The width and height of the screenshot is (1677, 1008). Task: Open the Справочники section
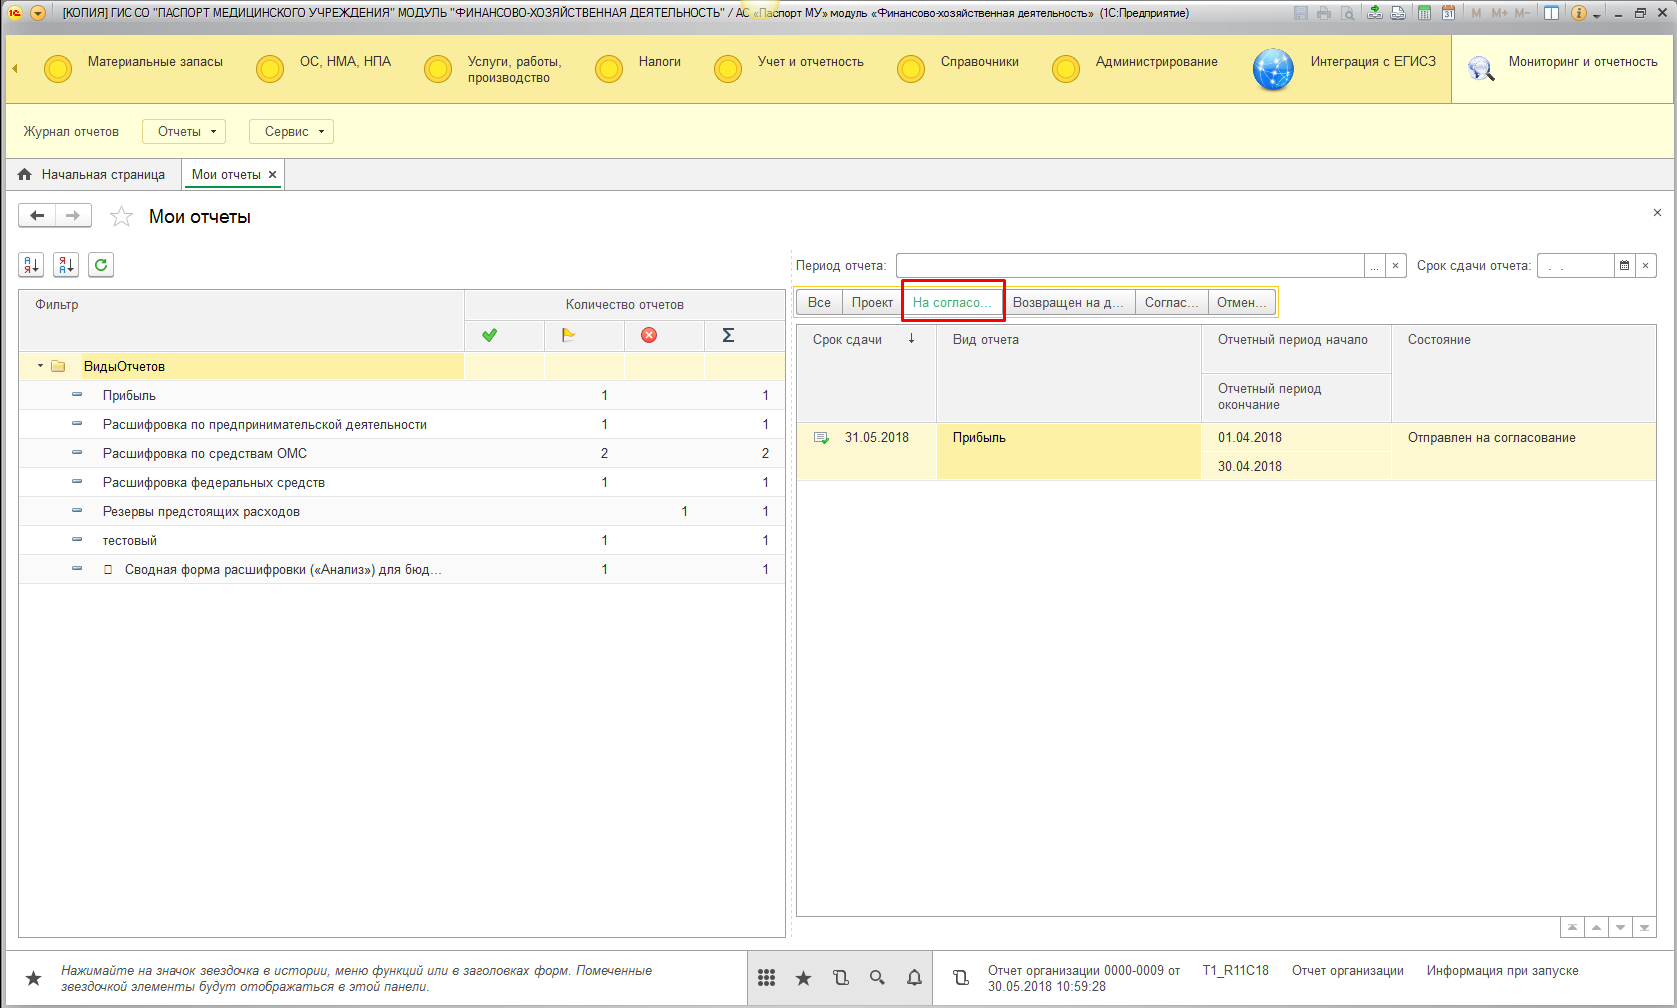point(979,62)
